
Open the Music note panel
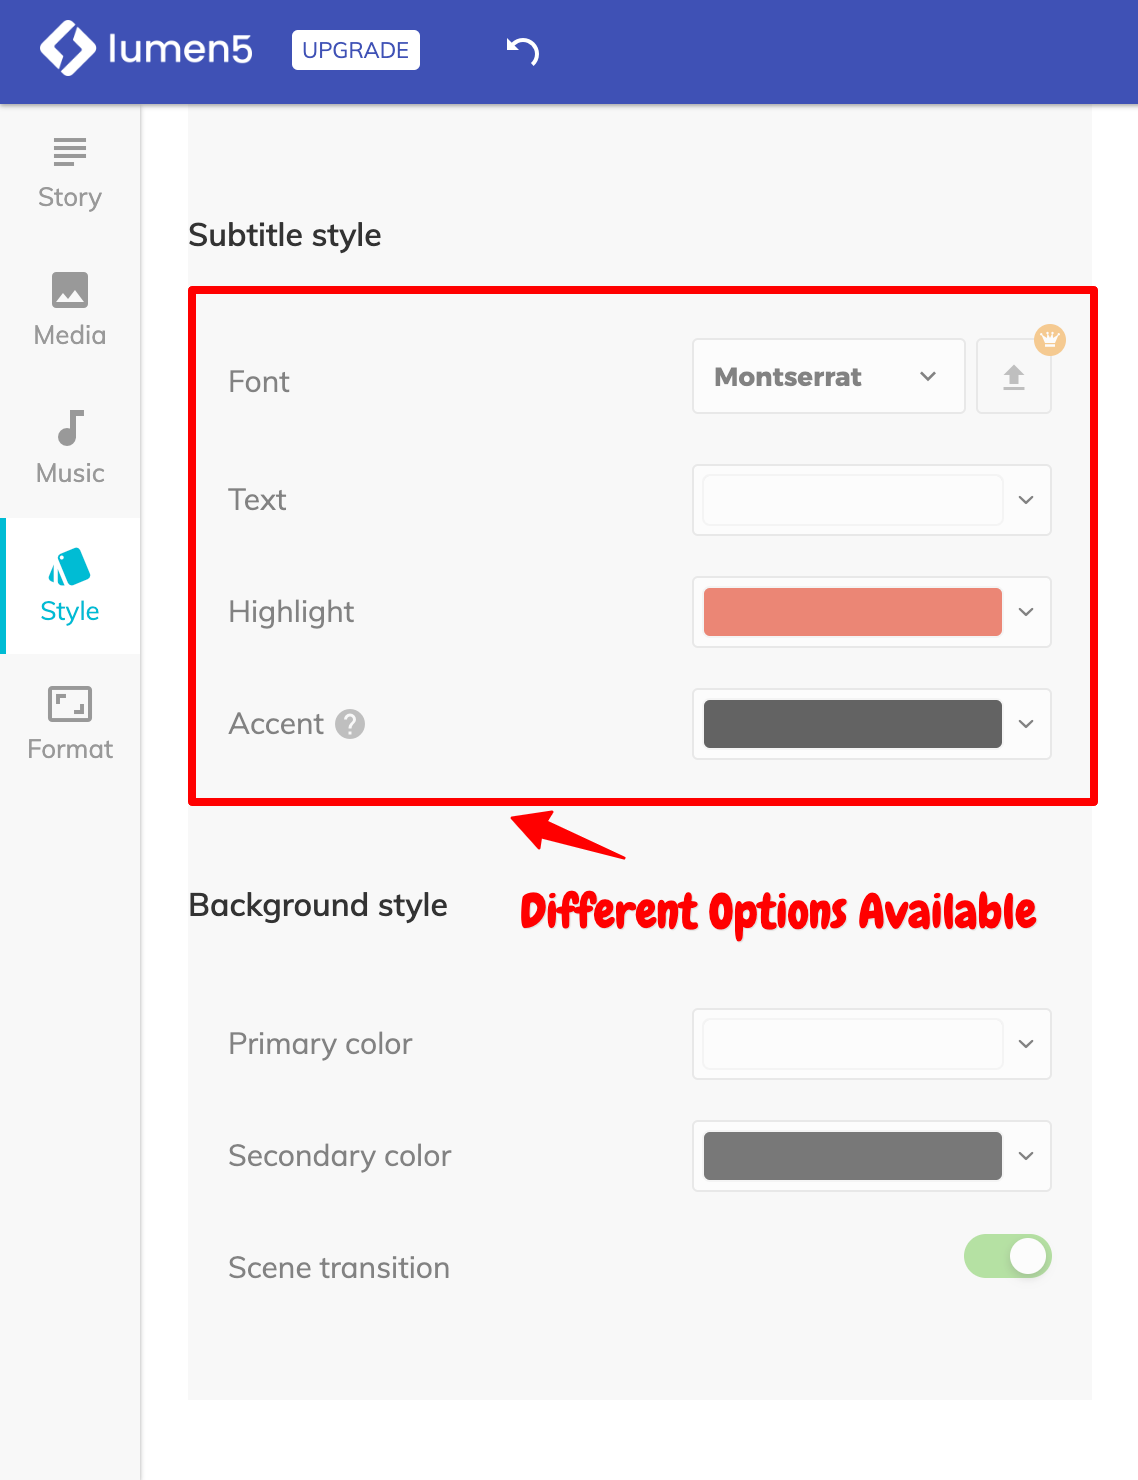pos(70,428)
